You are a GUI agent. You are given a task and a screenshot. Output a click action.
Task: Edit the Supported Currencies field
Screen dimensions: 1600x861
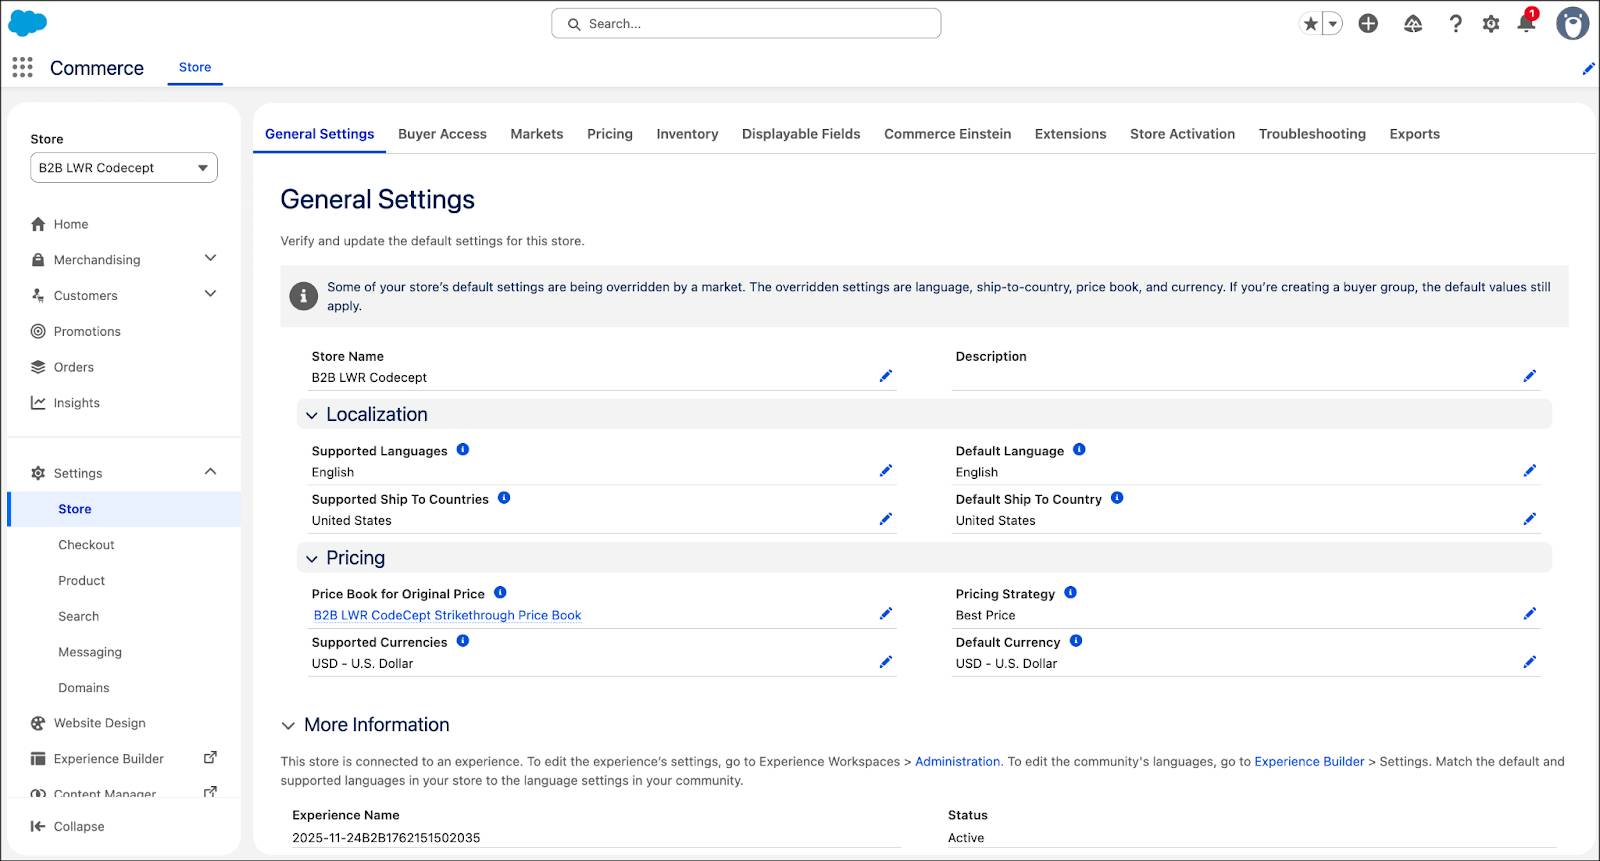[x=885, y=662]
